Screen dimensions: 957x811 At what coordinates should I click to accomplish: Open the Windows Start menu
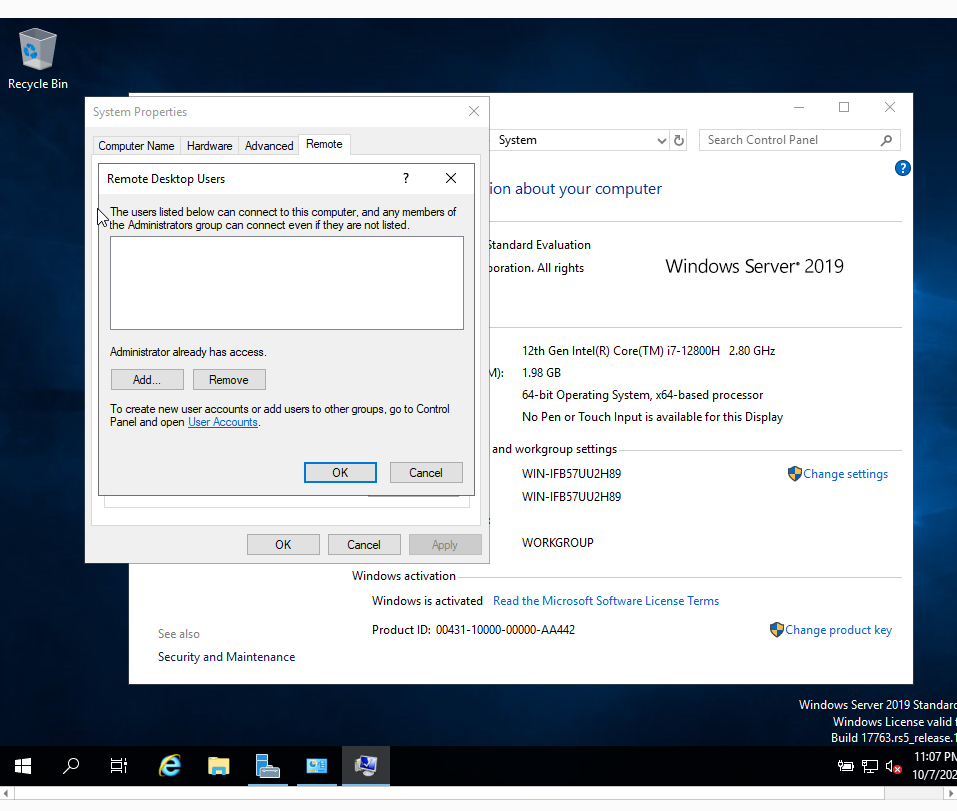coord(23,765)
